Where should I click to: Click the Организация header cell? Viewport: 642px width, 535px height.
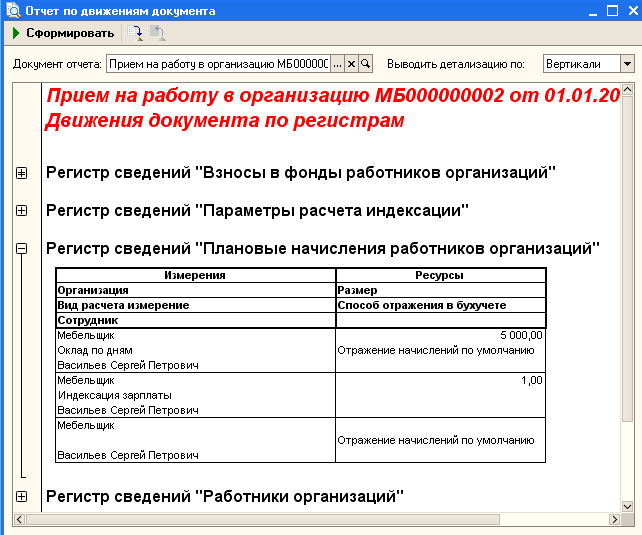(x=195, y=290)
